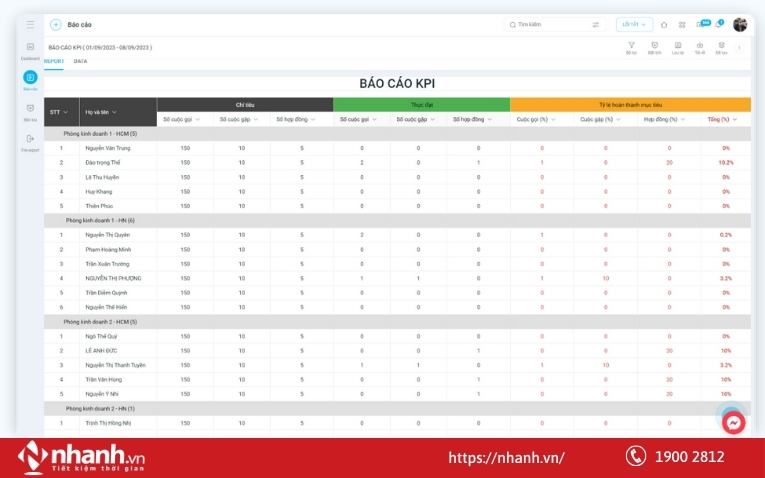Click the user avatar picture
Image resolution: width=765 pixels, height=478 pixels.
[x=740, y=24]
